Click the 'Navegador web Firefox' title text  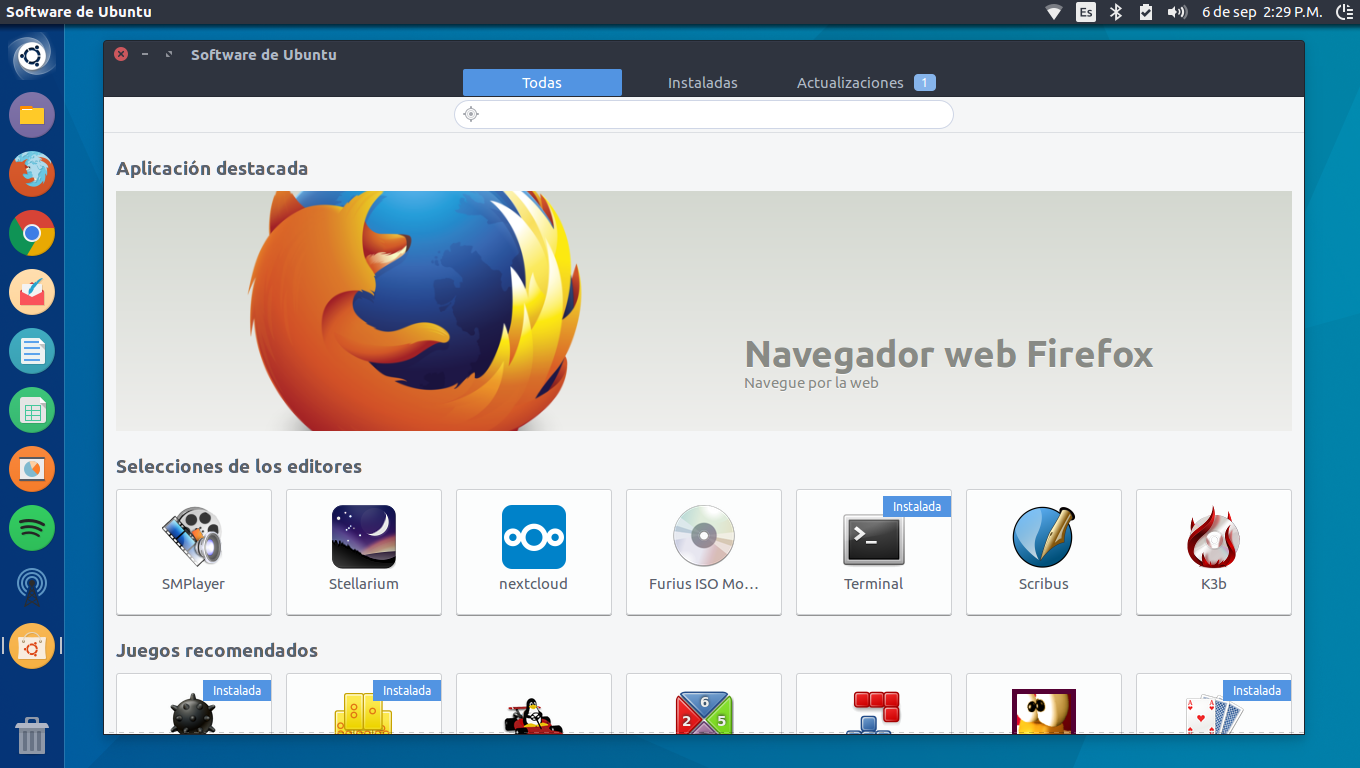(949, 354)
